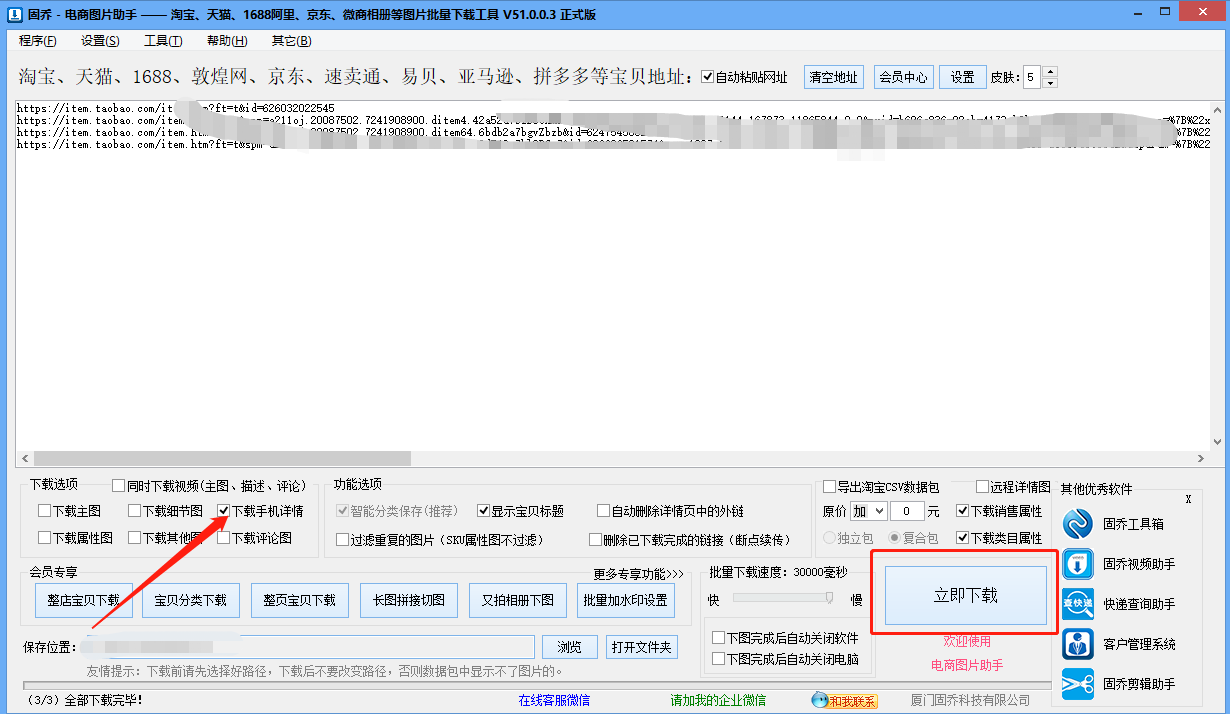Image resolution: width=1230 pixels, height=714 pixels.
Task: Open the 工具(T) menu
Action: point(163,41)
